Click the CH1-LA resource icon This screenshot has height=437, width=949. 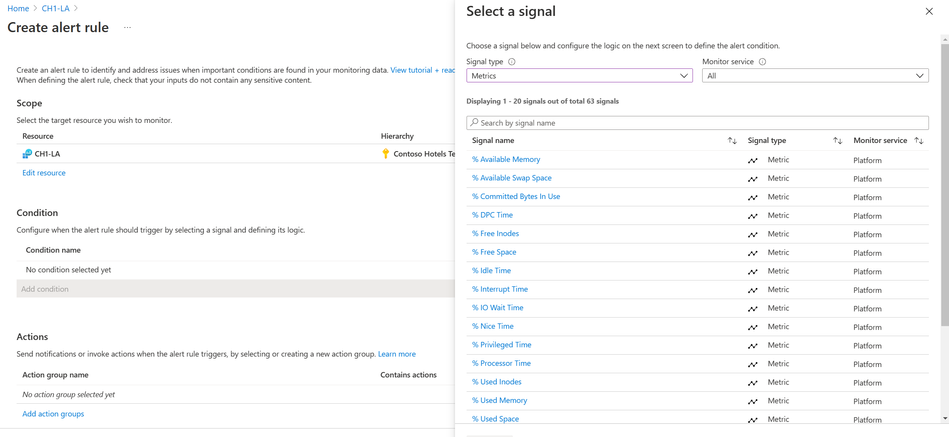coord(27,154)
